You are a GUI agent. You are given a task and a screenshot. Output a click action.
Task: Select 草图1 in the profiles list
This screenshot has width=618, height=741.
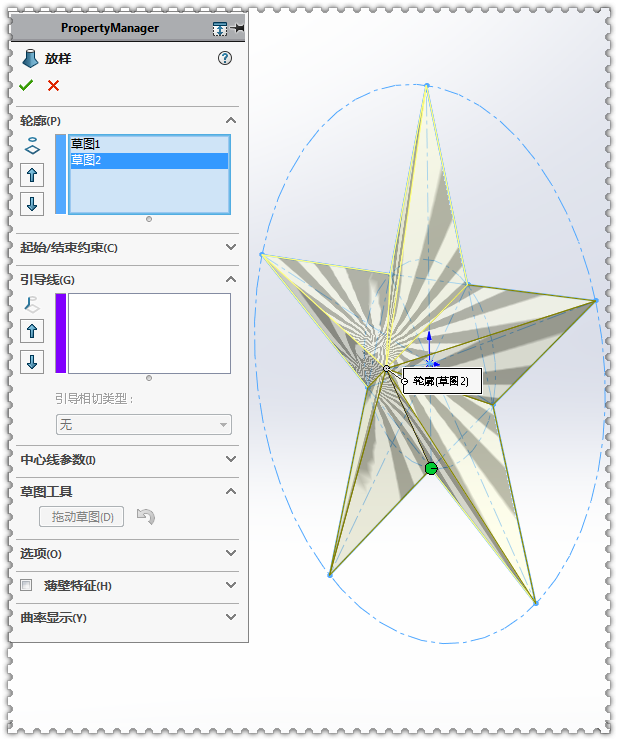coord(149,144)
